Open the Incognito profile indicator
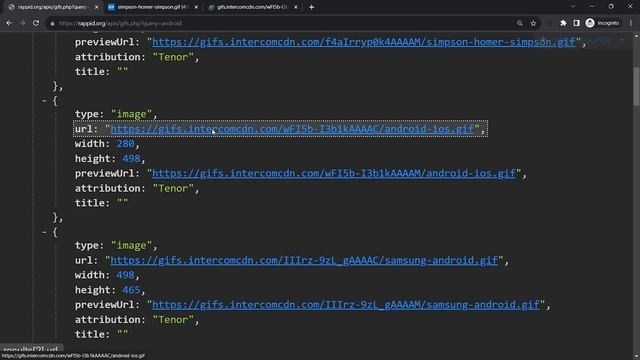This screenshot has height=360, width=640. pyautogui.click(x=602, y=23)
